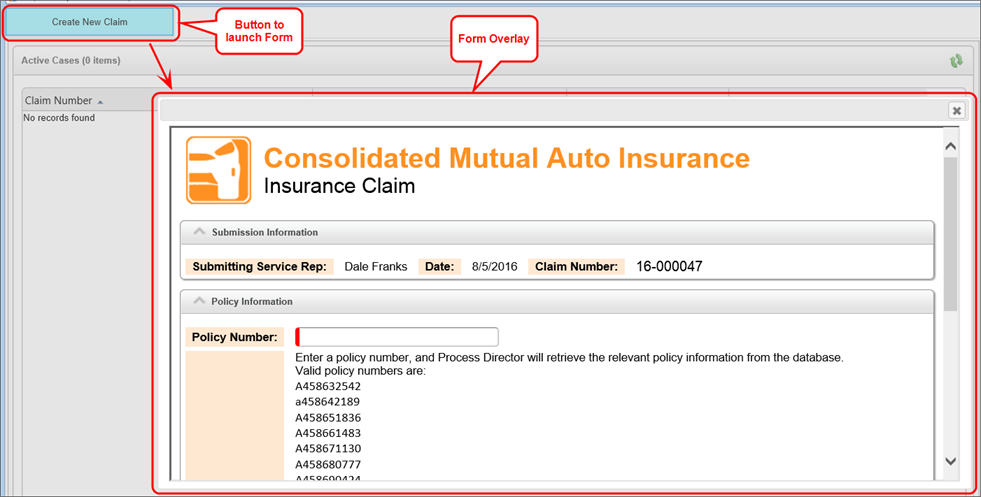The height and width of the screenshot is (497, 981).
Task: Select the Active Cases (0 items) panel title
Action: pos(71,61)
